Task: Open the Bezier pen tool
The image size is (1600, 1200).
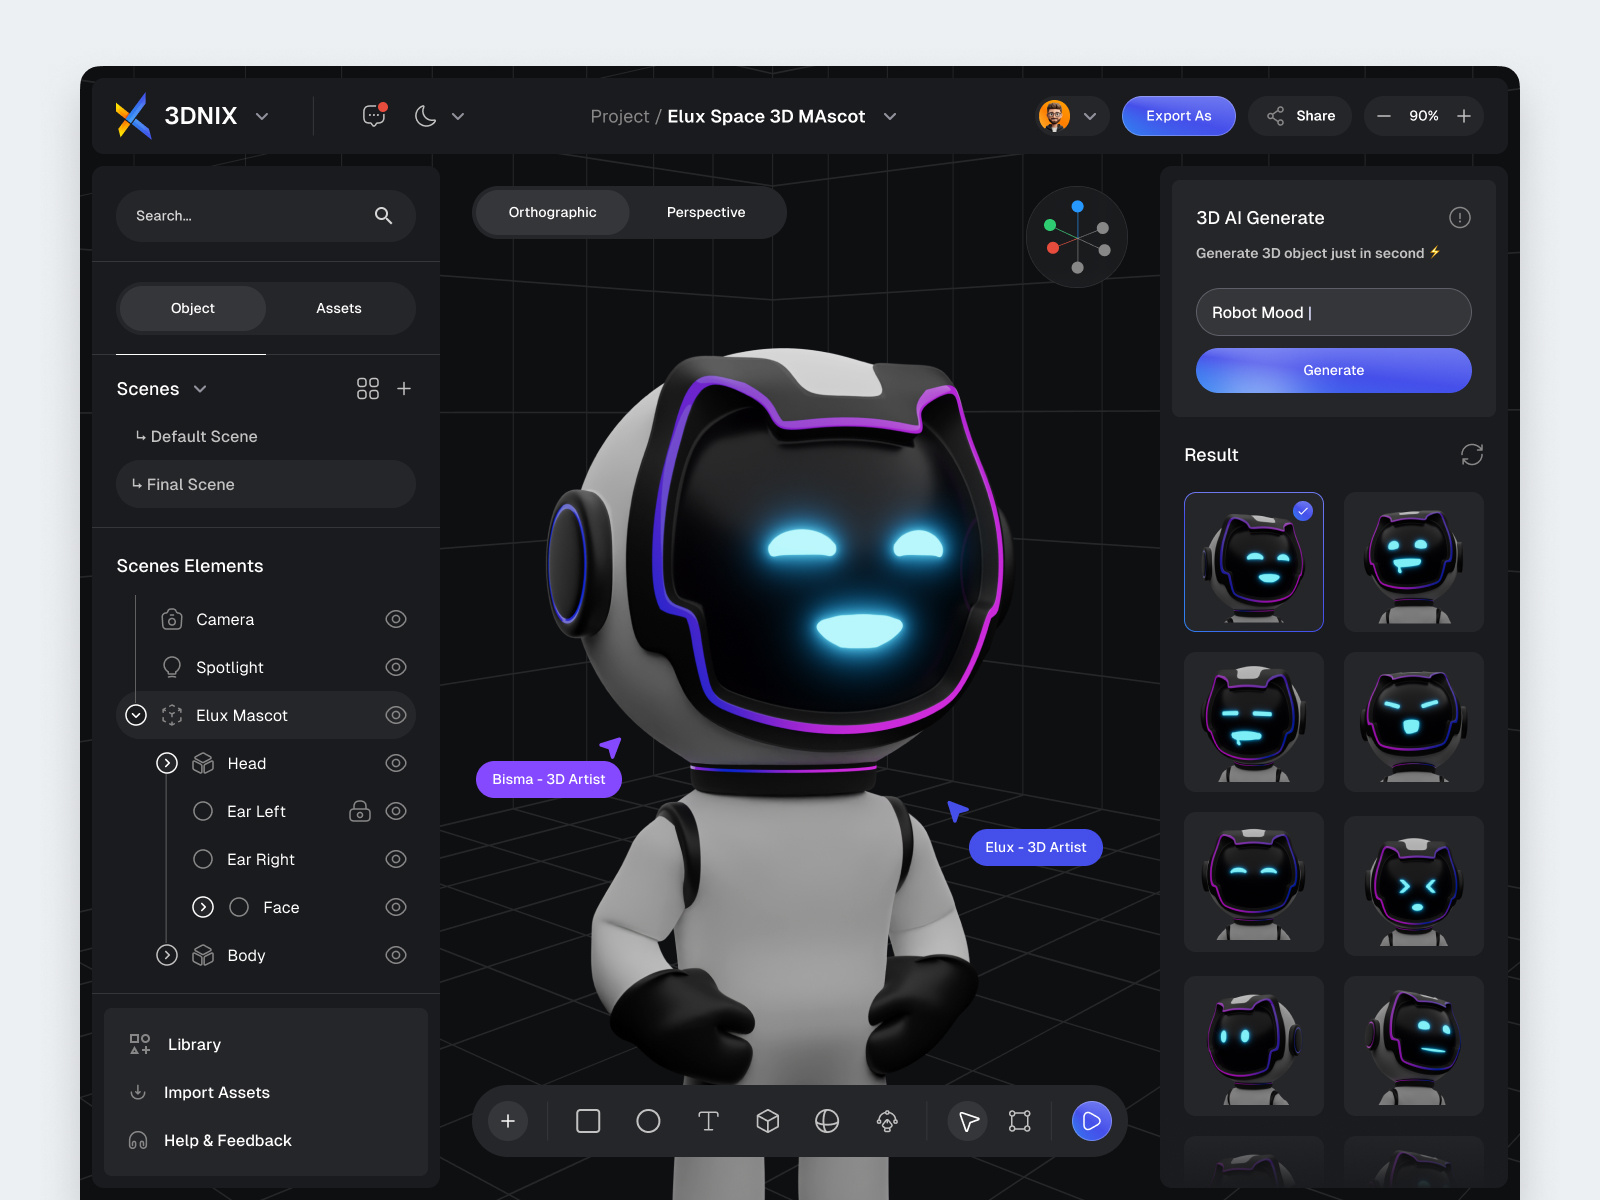Action: coord(887,1121)
